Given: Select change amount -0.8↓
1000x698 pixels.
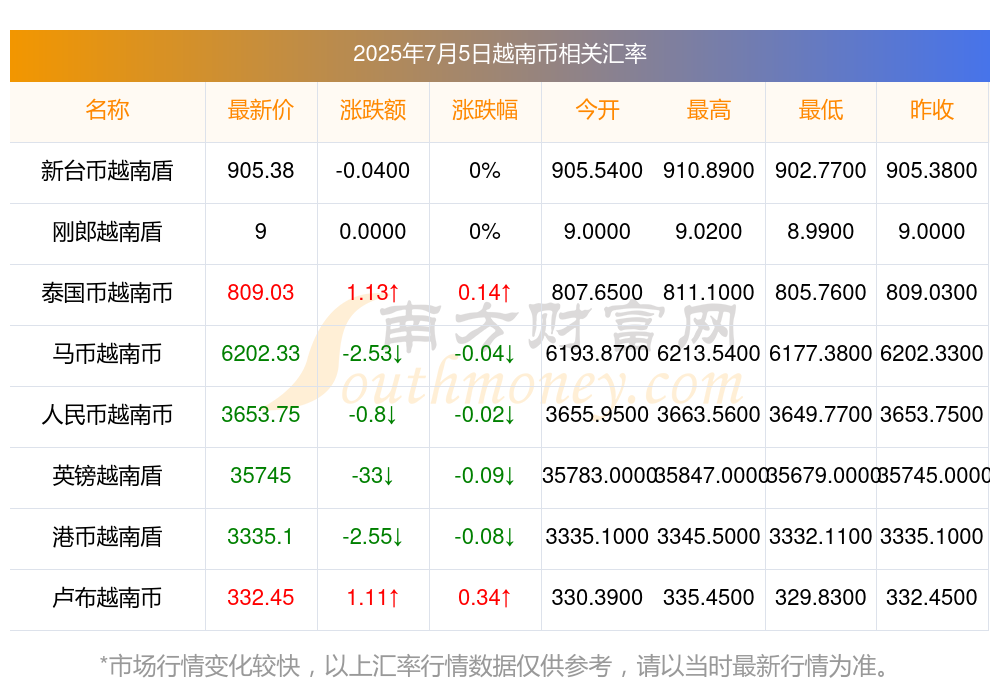Looking at the screenshot, I should point(372,415).
